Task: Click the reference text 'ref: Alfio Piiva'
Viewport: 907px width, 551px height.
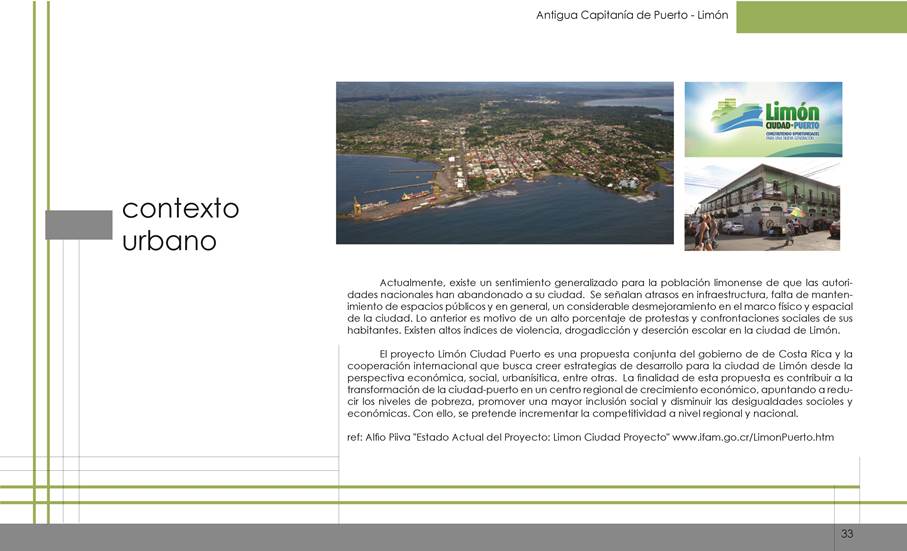Action: [379, 437]
